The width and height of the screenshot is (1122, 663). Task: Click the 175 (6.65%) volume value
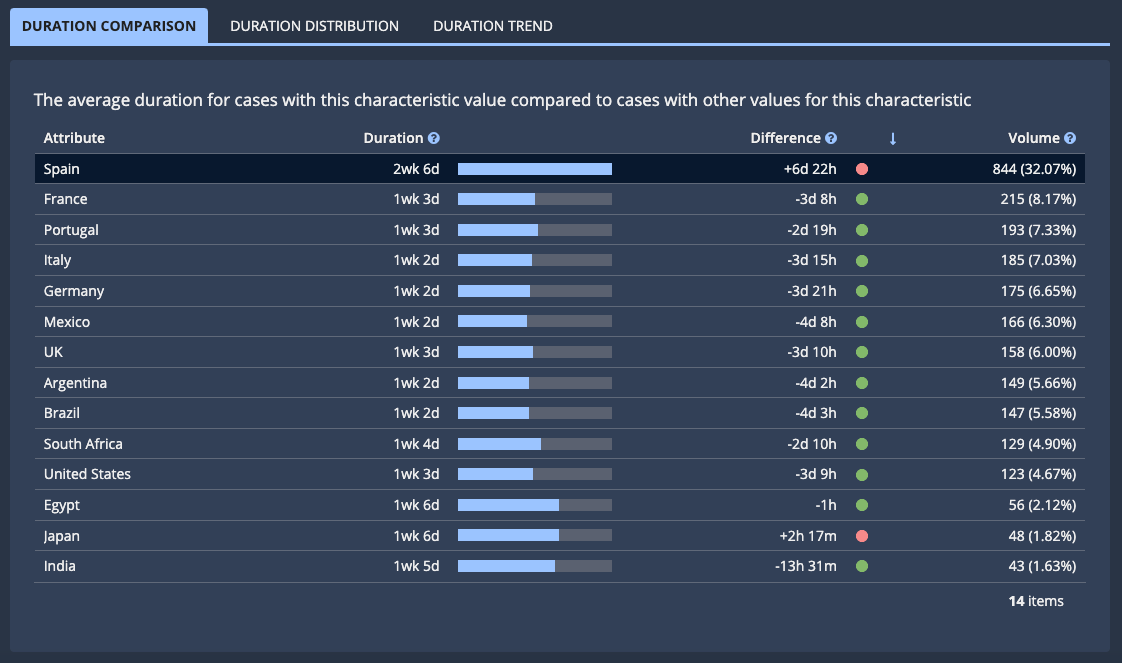pyautogui.click(x=1038, y=291)
